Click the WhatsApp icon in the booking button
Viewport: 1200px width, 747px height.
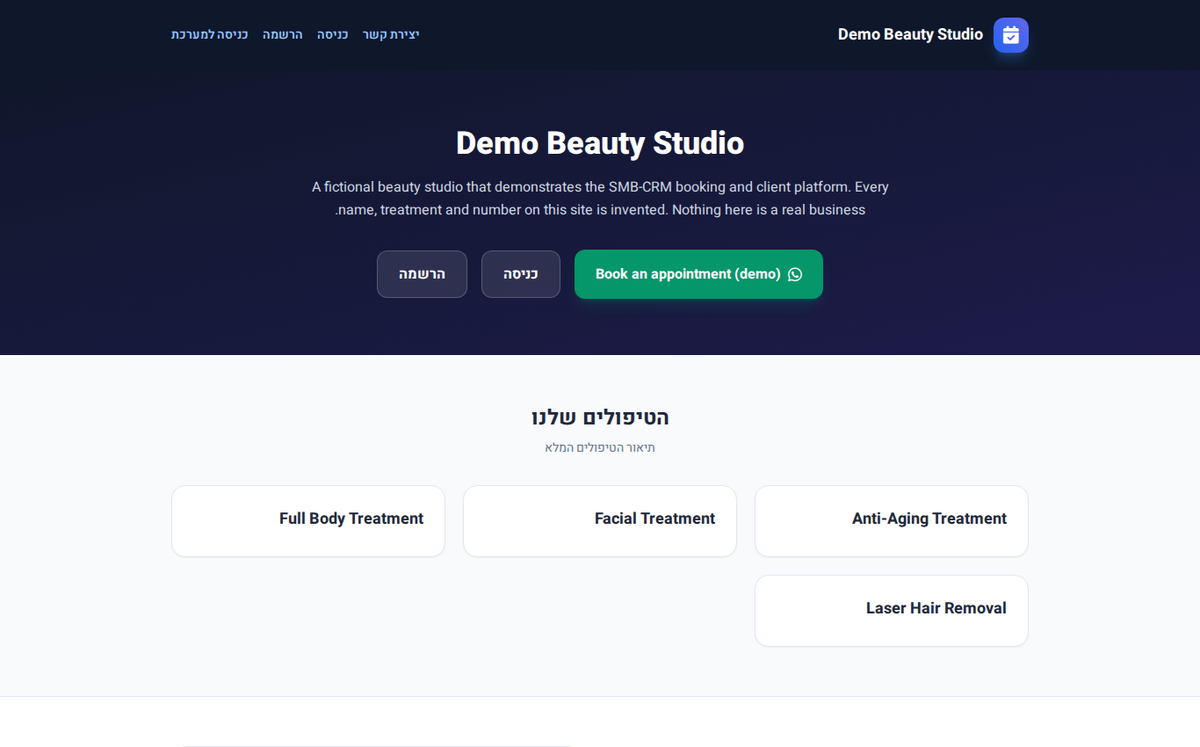[x=795, y=274]
